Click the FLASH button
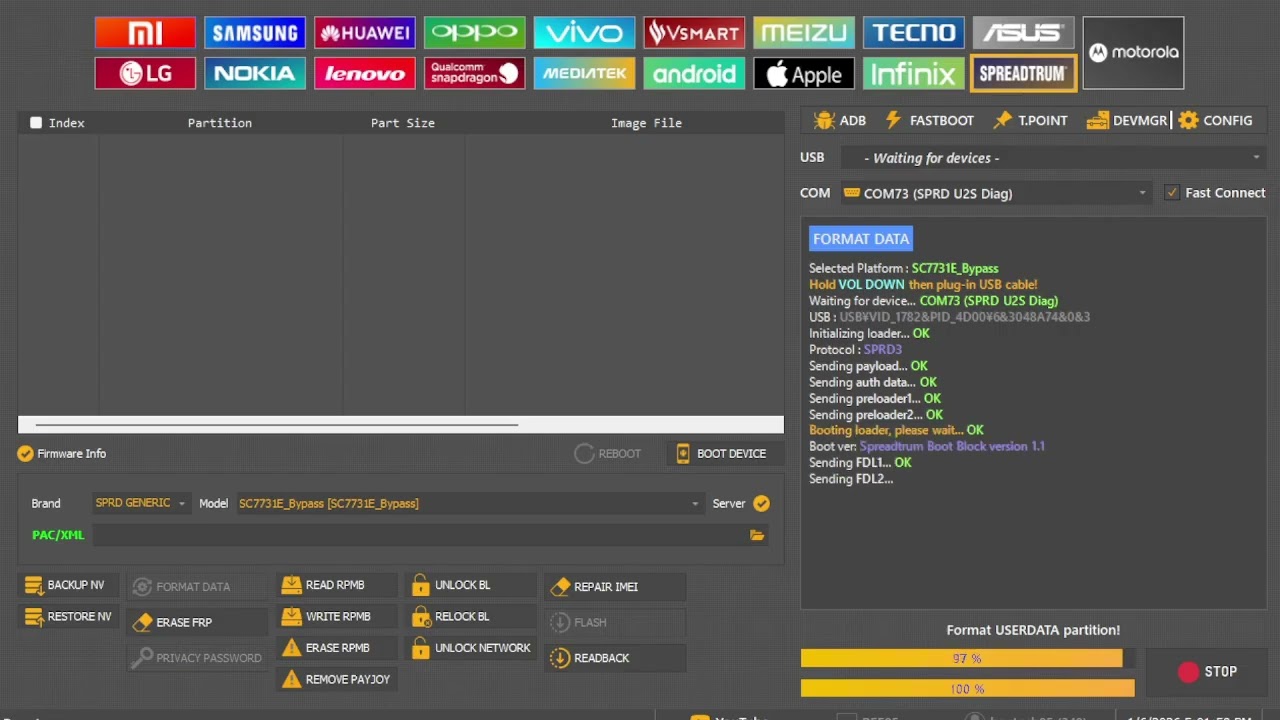Screen dimensions: 1280x720 pyautogui.click(x=615, y=622)
